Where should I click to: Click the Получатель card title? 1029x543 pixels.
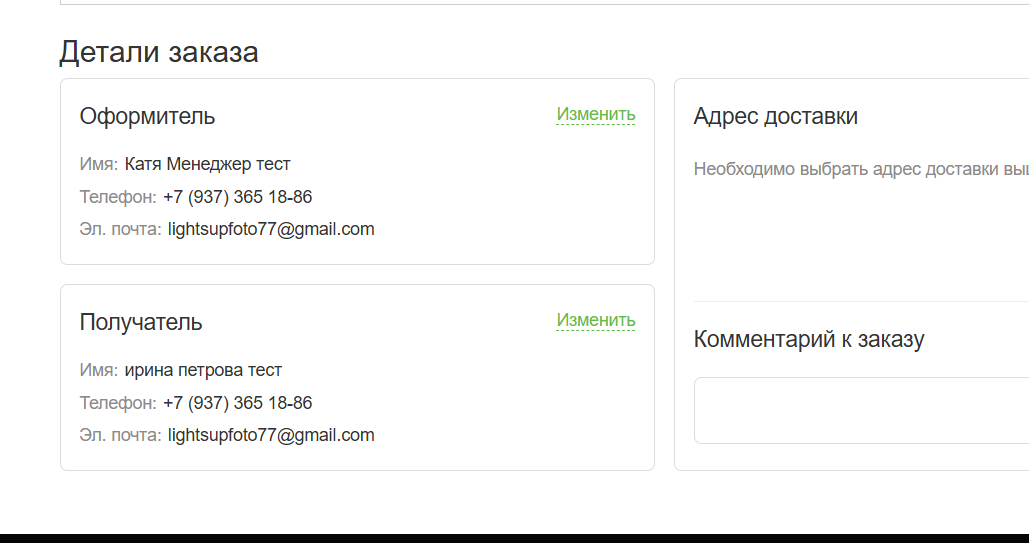[141, 322]
